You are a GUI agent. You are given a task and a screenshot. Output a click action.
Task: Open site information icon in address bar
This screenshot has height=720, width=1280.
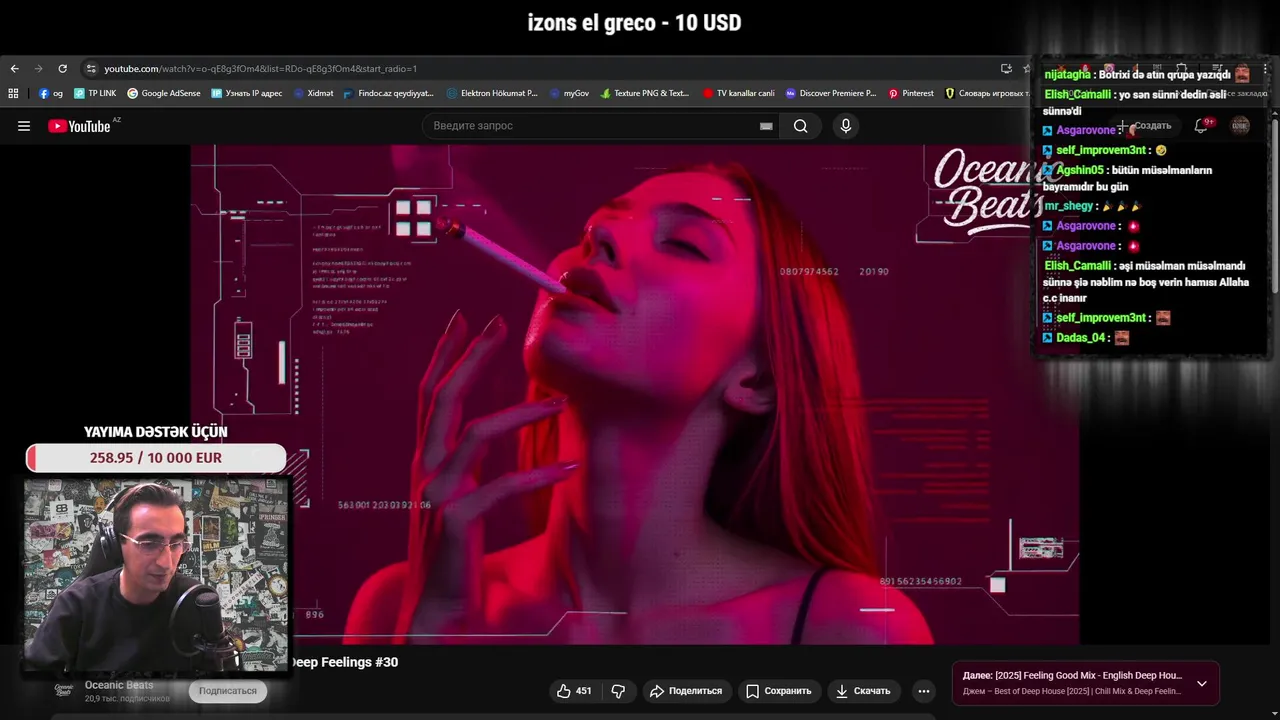(x=91, y=68)
